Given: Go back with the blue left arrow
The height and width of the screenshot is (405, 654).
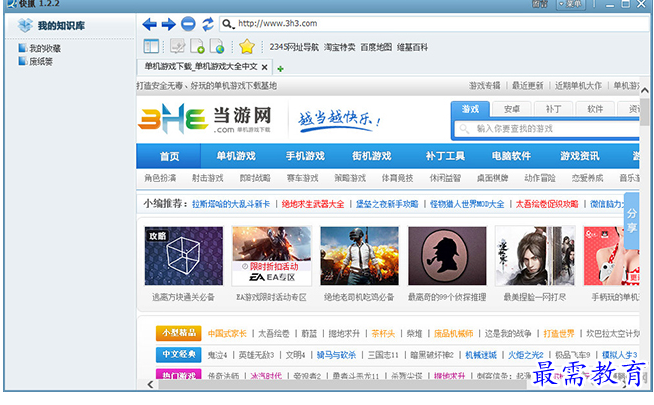Looking at the screenshot, I should pyautogui.click(x=149, y=24).
